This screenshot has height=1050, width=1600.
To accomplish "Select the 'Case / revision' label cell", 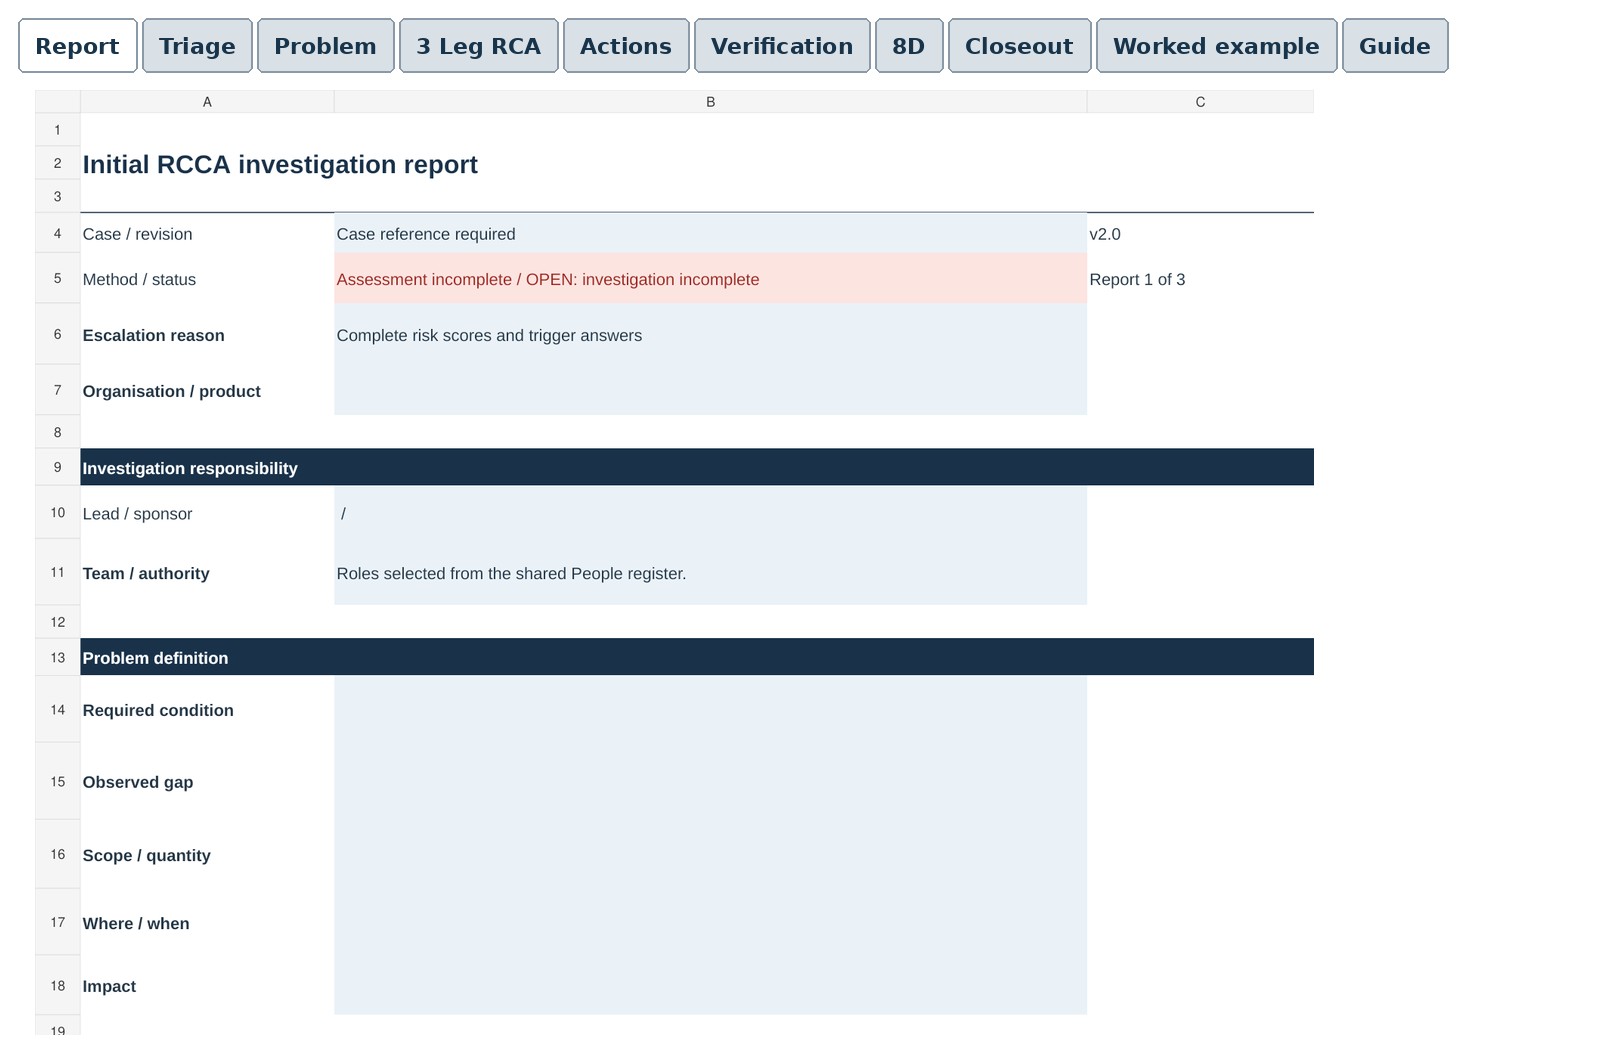I will pos(207,234).
